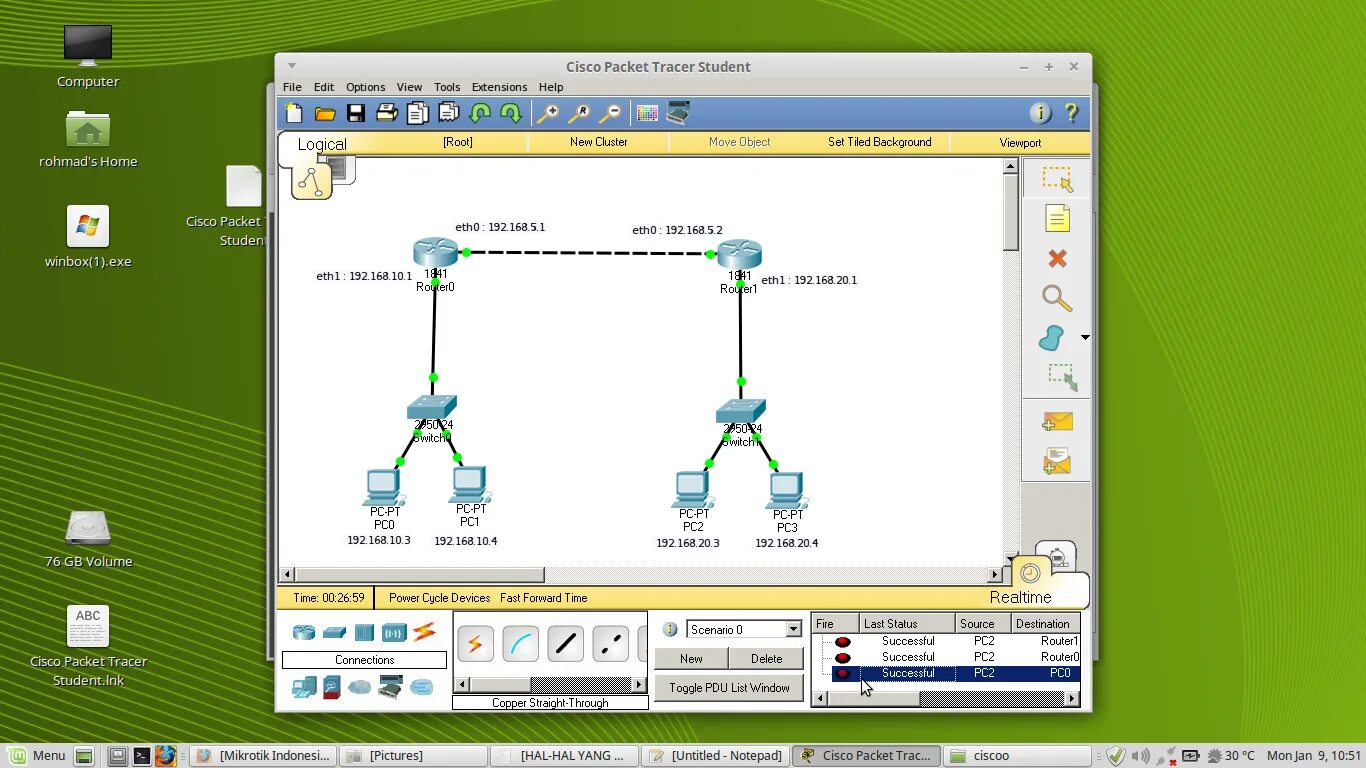Click the Paste toolbar icon
The width and height of the screenshot is (1366, 768).
tap(449, 113)
